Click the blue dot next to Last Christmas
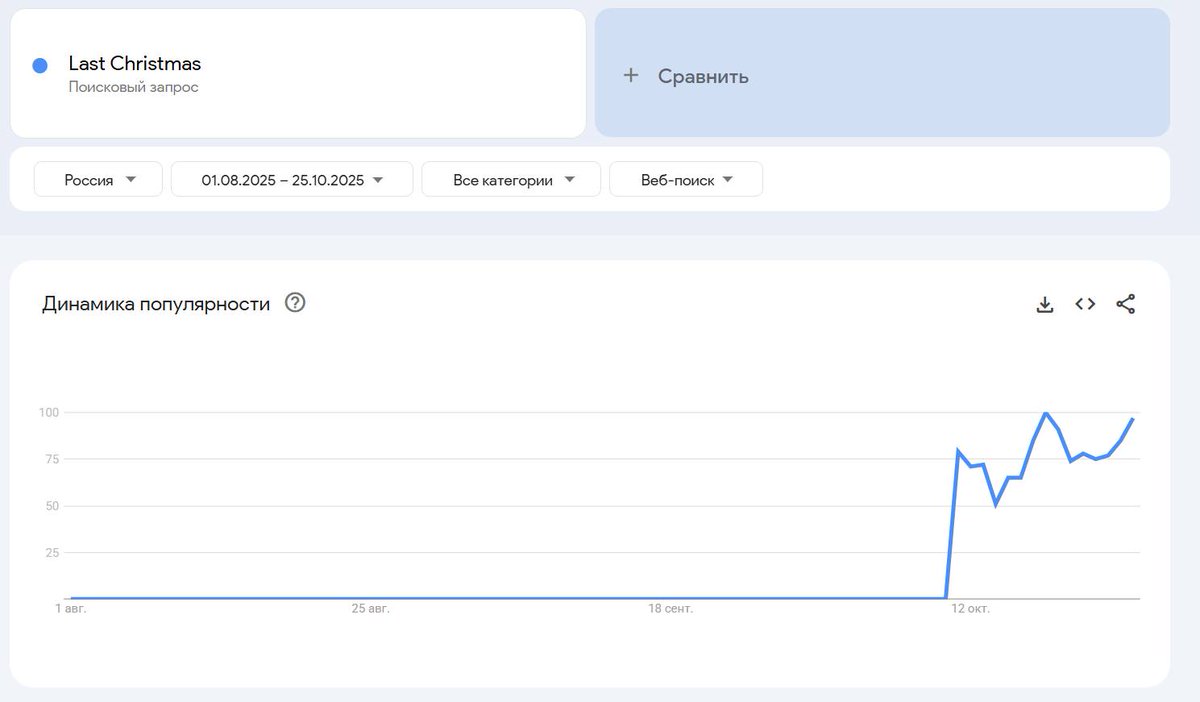Viewport: 1200px width, 702px height. click(x=40, y=66)
